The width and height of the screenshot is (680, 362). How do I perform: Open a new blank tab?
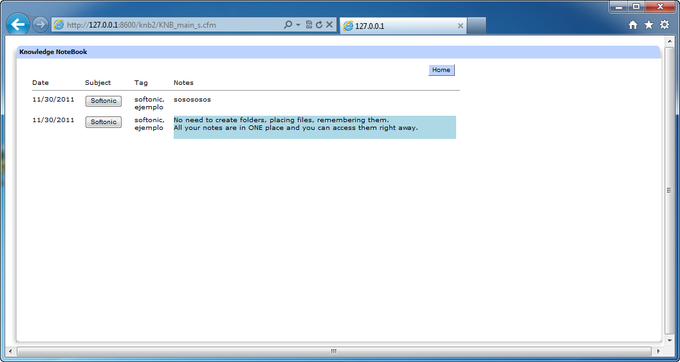(x=477, y=26)
